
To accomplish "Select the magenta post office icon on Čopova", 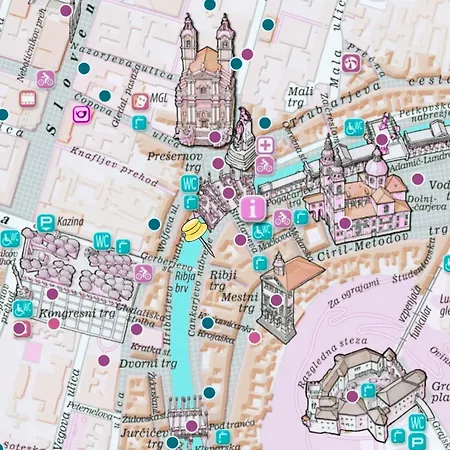I will coord(82,115).
